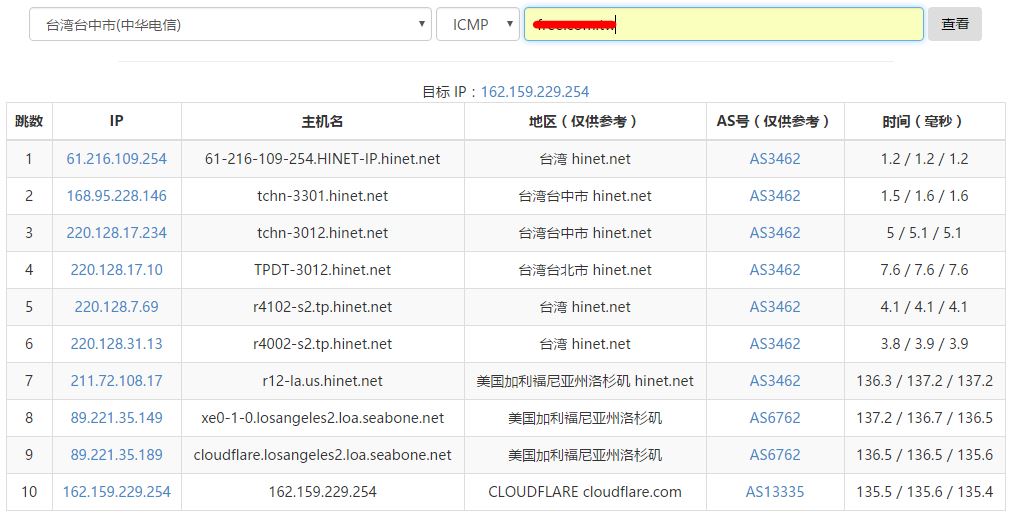Open AS3462 link in hop 1 row

[x=775, y=159]
